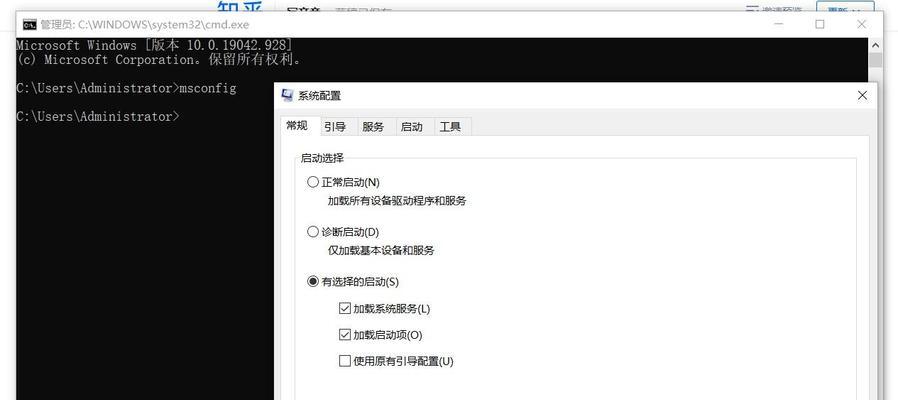Maximize the cmd.exe window
This screenshot has height=400, width=898.
tap(820, 24)
